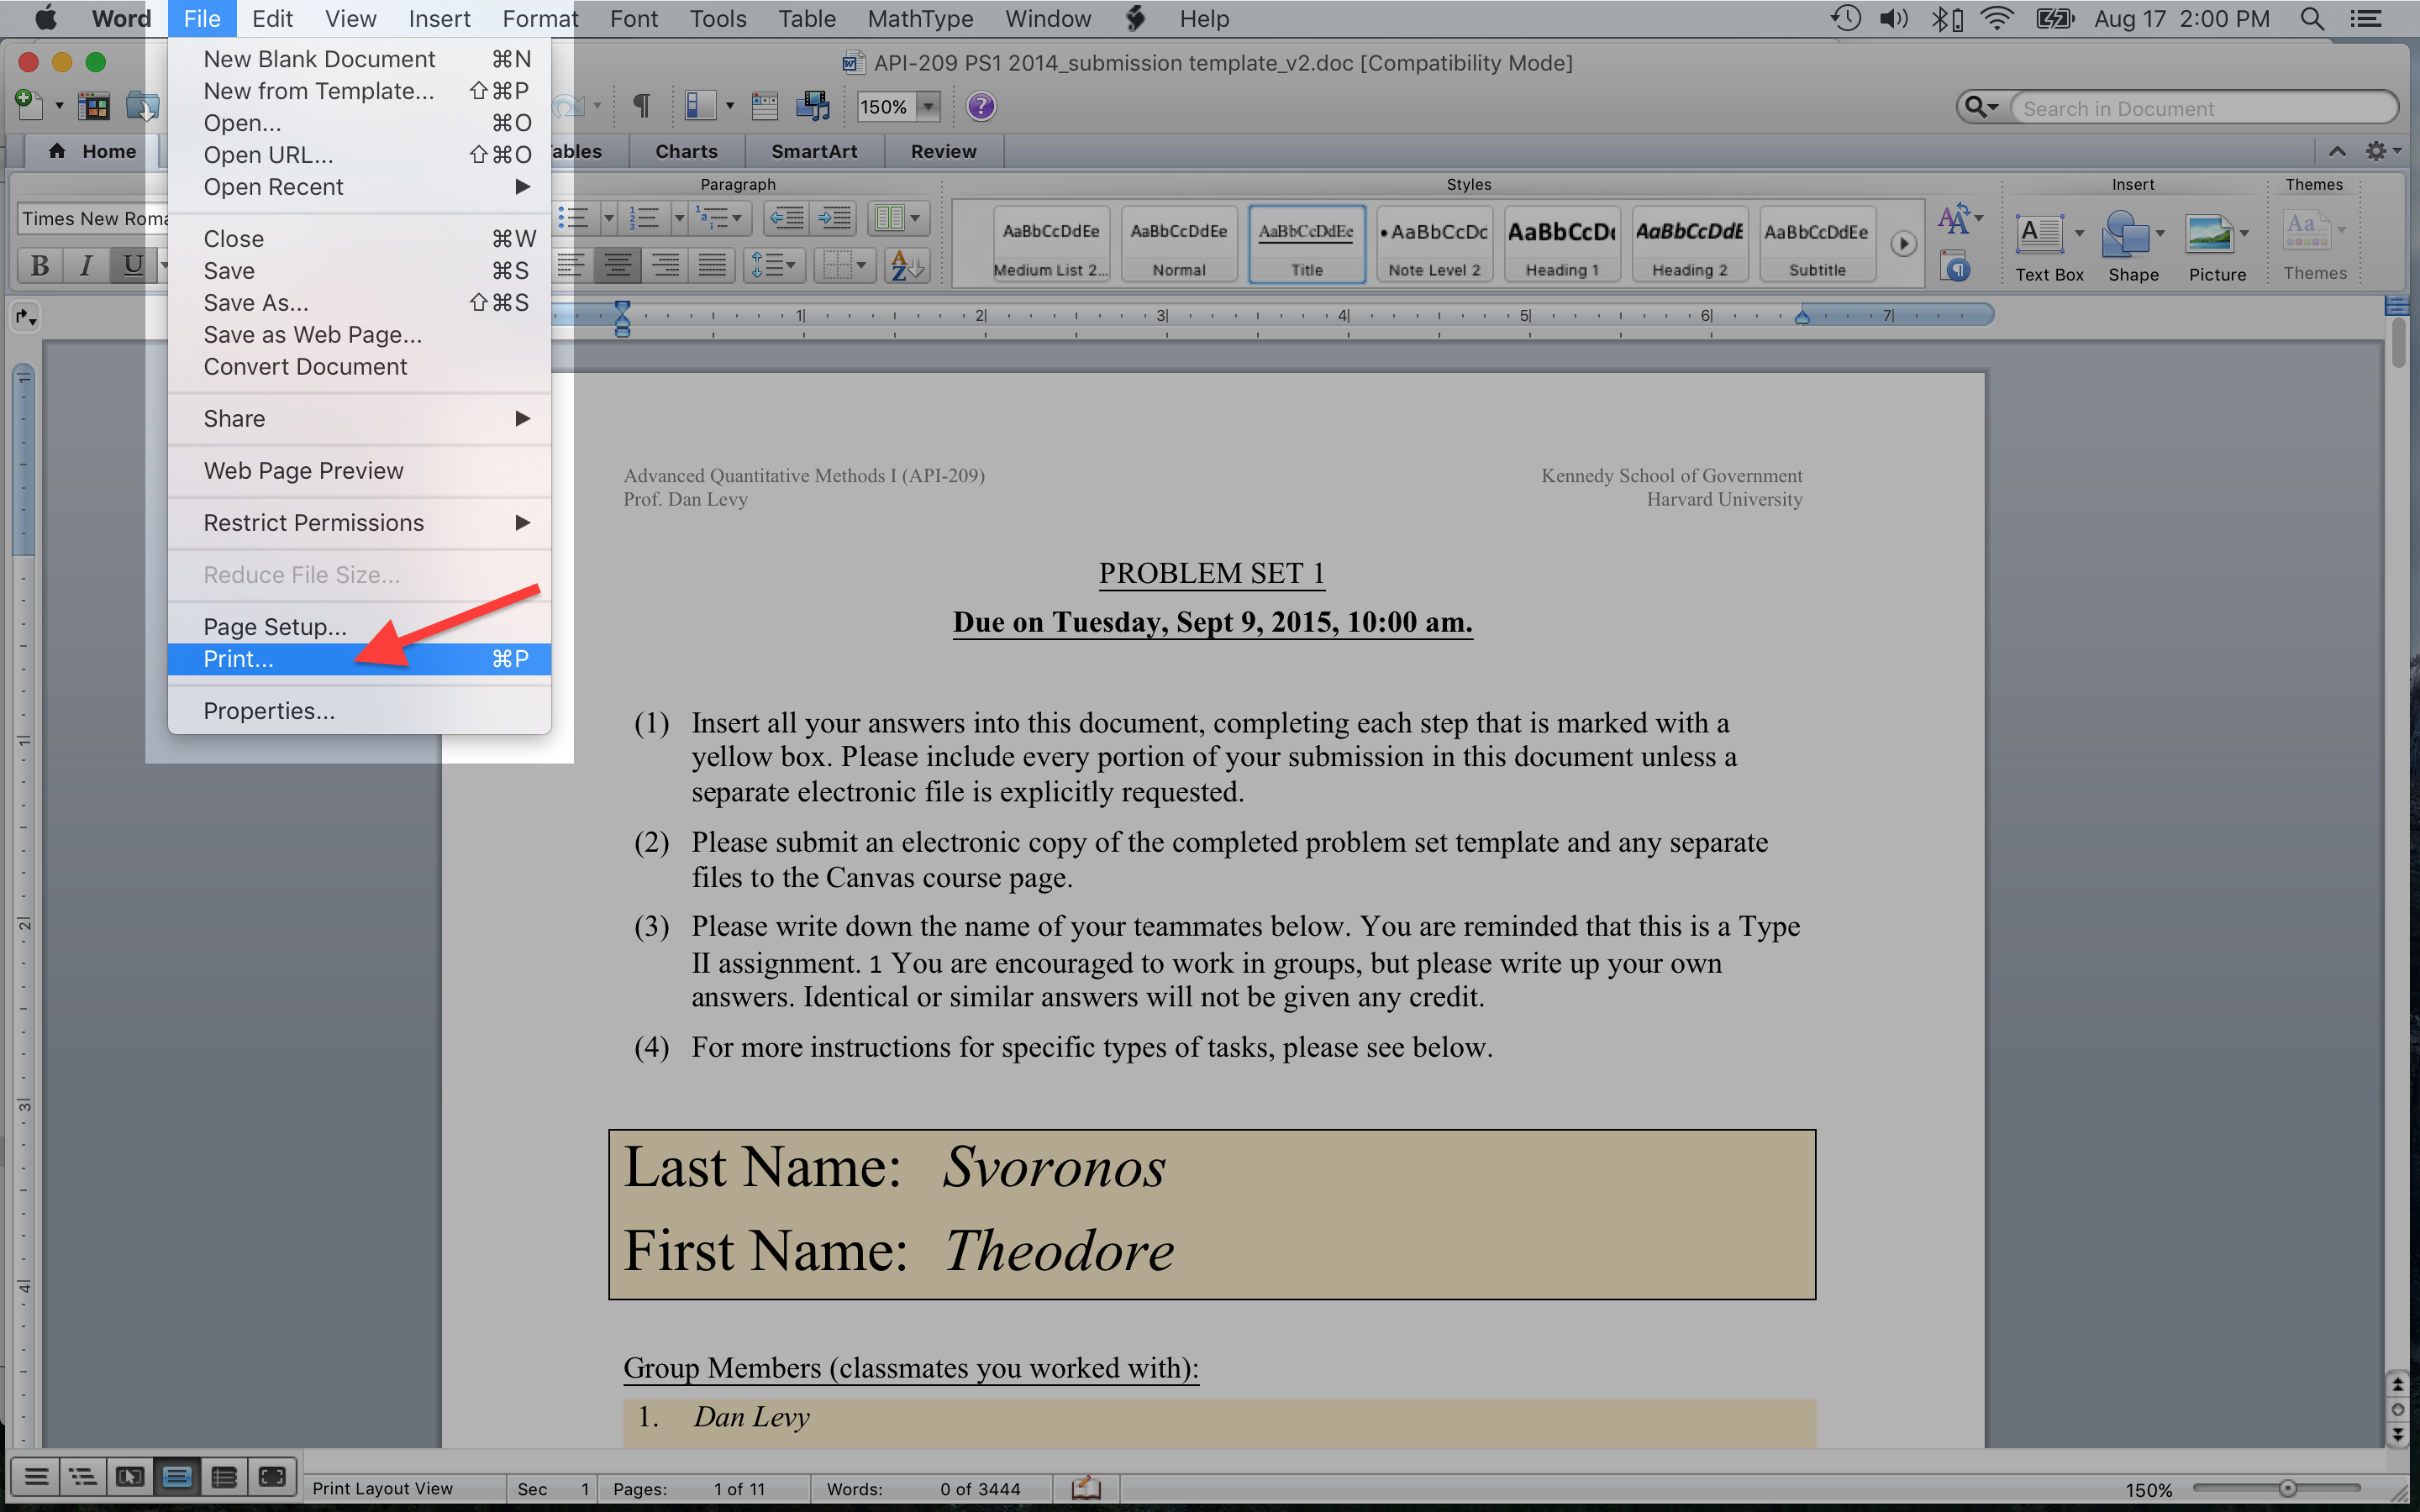Open the Shape dropdown arrow

2161,234
